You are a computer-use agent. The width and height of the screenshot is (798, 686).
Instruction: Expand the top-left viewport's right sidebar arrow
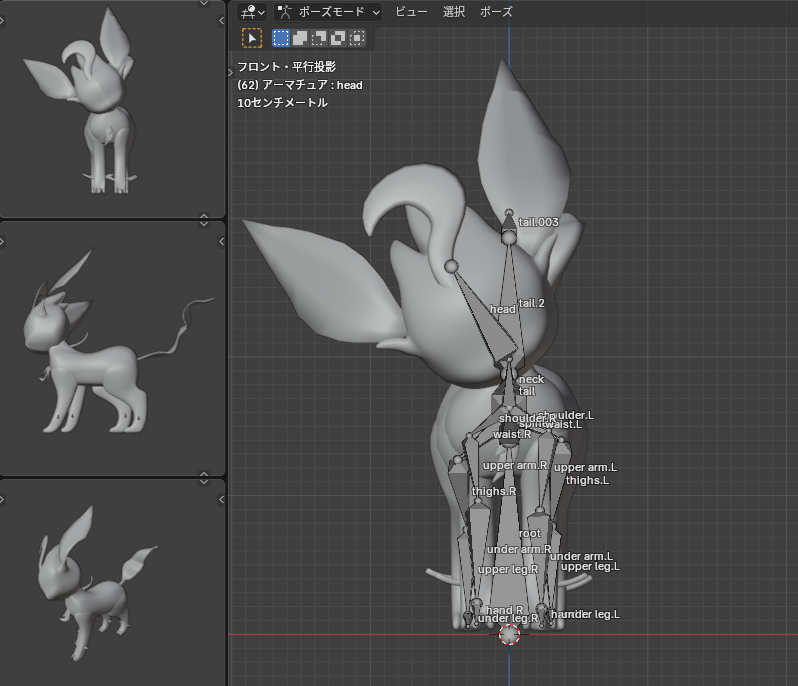pos(219,18)
